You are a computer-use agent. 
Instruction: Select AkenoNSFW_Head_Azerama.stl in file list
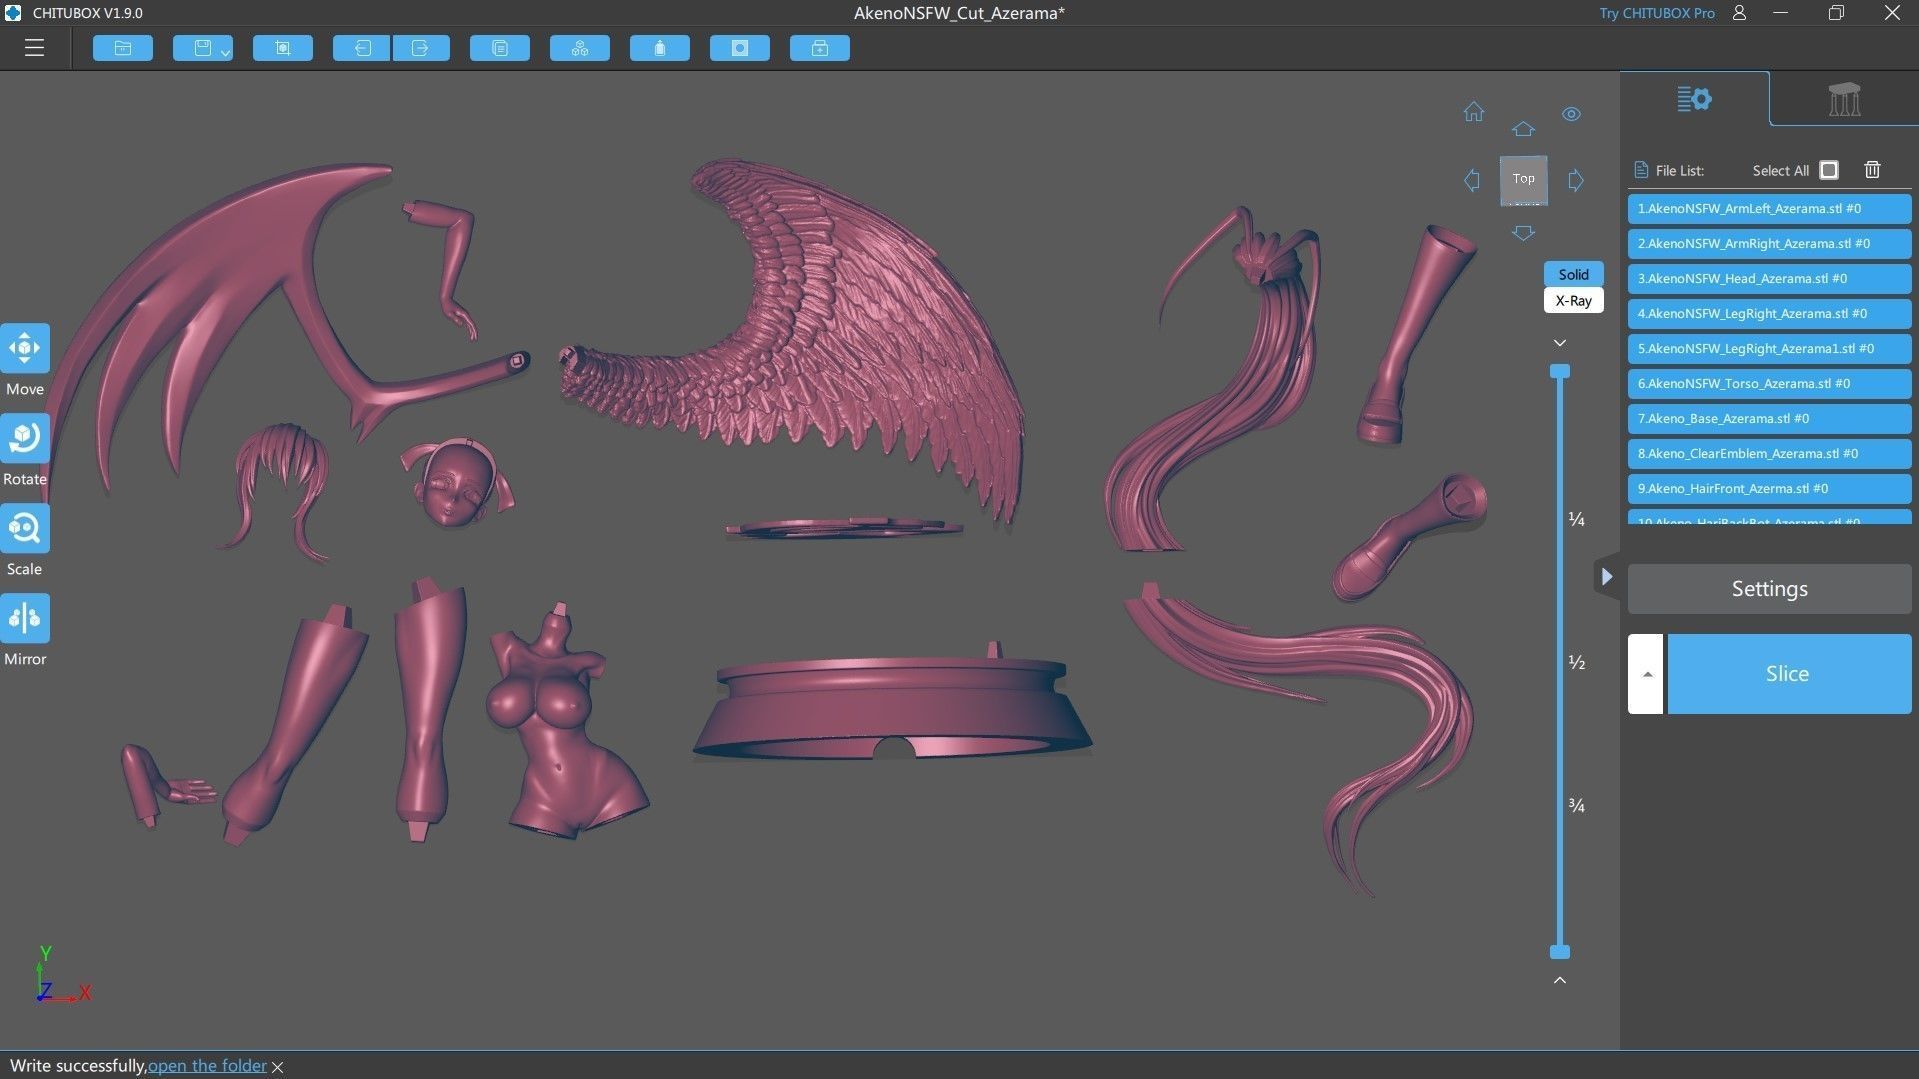click(x=1769, y=279)
